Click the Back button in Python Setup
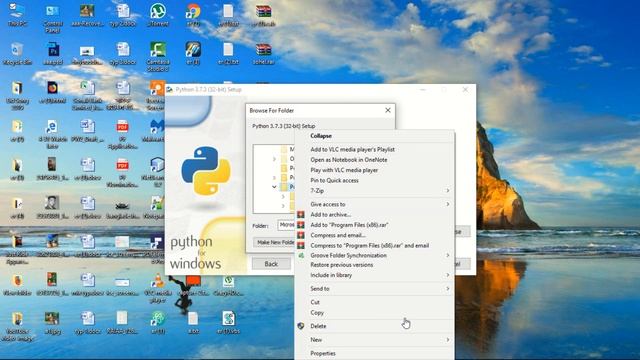Screen dimensions: 640x360 click(271, 264)
